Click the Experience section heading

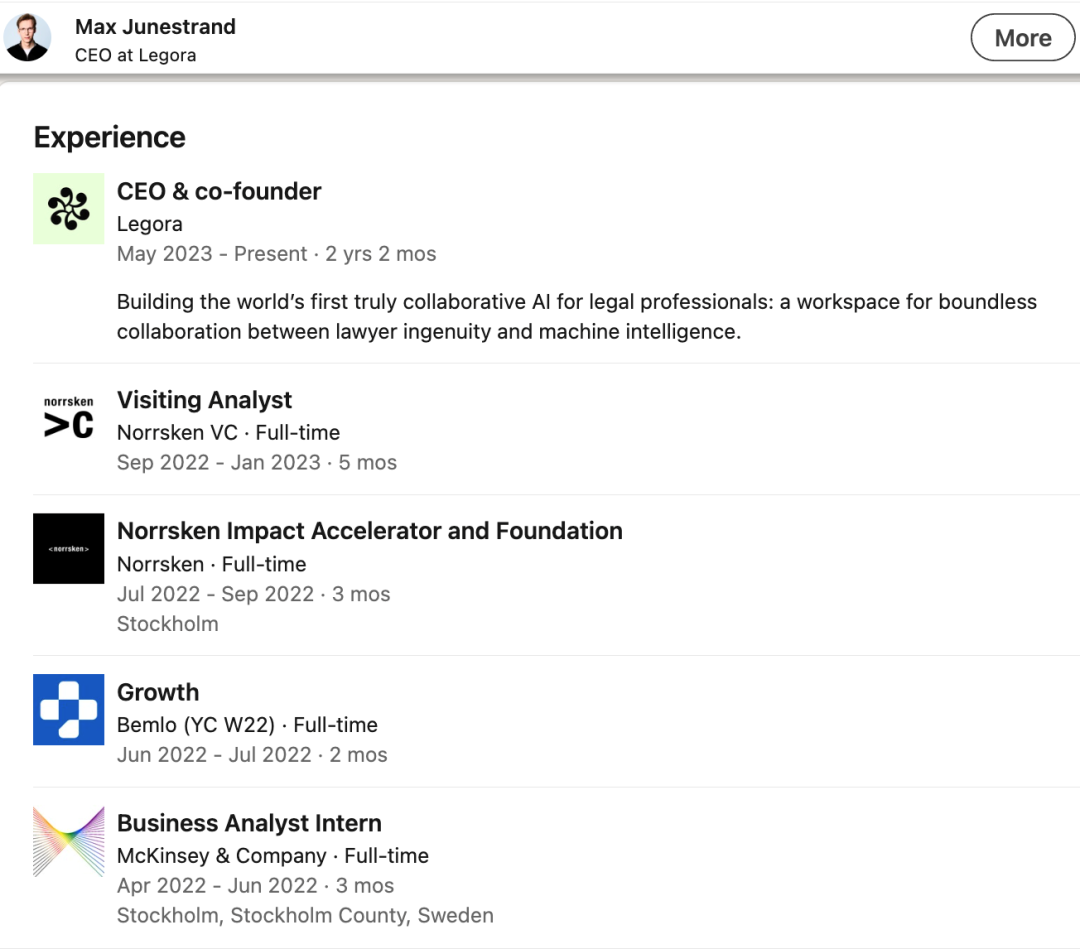tap(110, 138)
